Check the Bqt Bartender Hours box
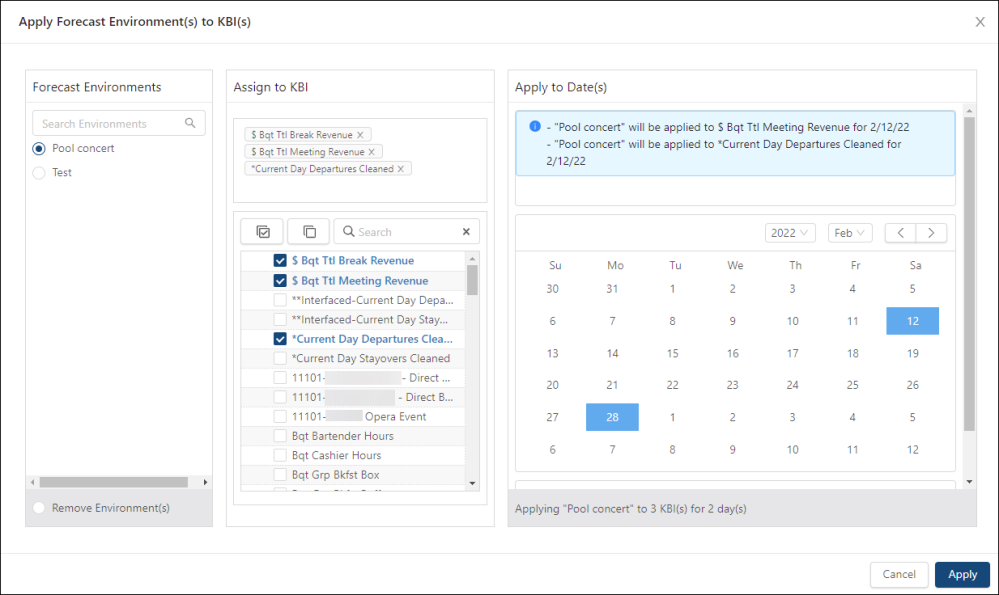The width and height of the screenshot is (999, 595). click(280, 436)
